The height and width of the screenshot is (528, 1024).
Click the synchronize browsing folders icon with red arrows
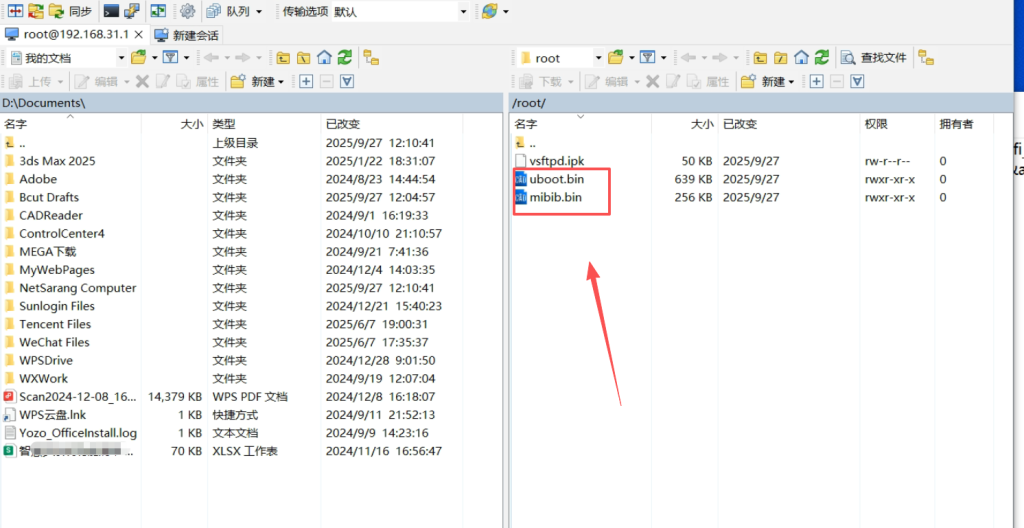(36, 11)
